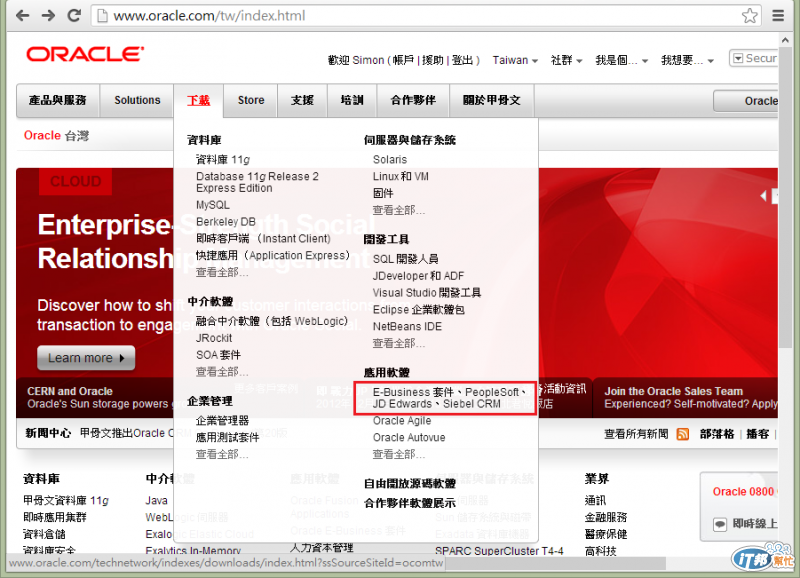This screenshot has height=578, width=800.
Task: Select 融合中介軟體 (包括 WebLogic)
Action: coord(272,321)
